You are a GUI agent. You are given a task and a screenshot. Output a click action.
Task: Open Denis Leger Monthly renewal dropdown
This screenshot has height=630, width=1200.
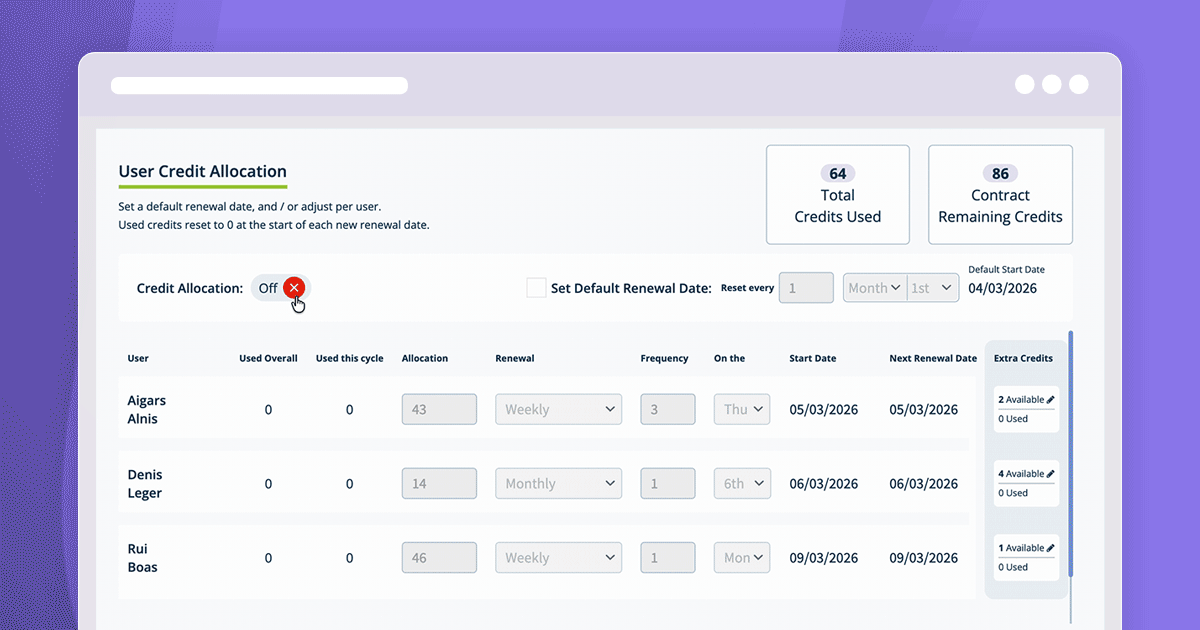pyautogui.click(x=558, y=483)
